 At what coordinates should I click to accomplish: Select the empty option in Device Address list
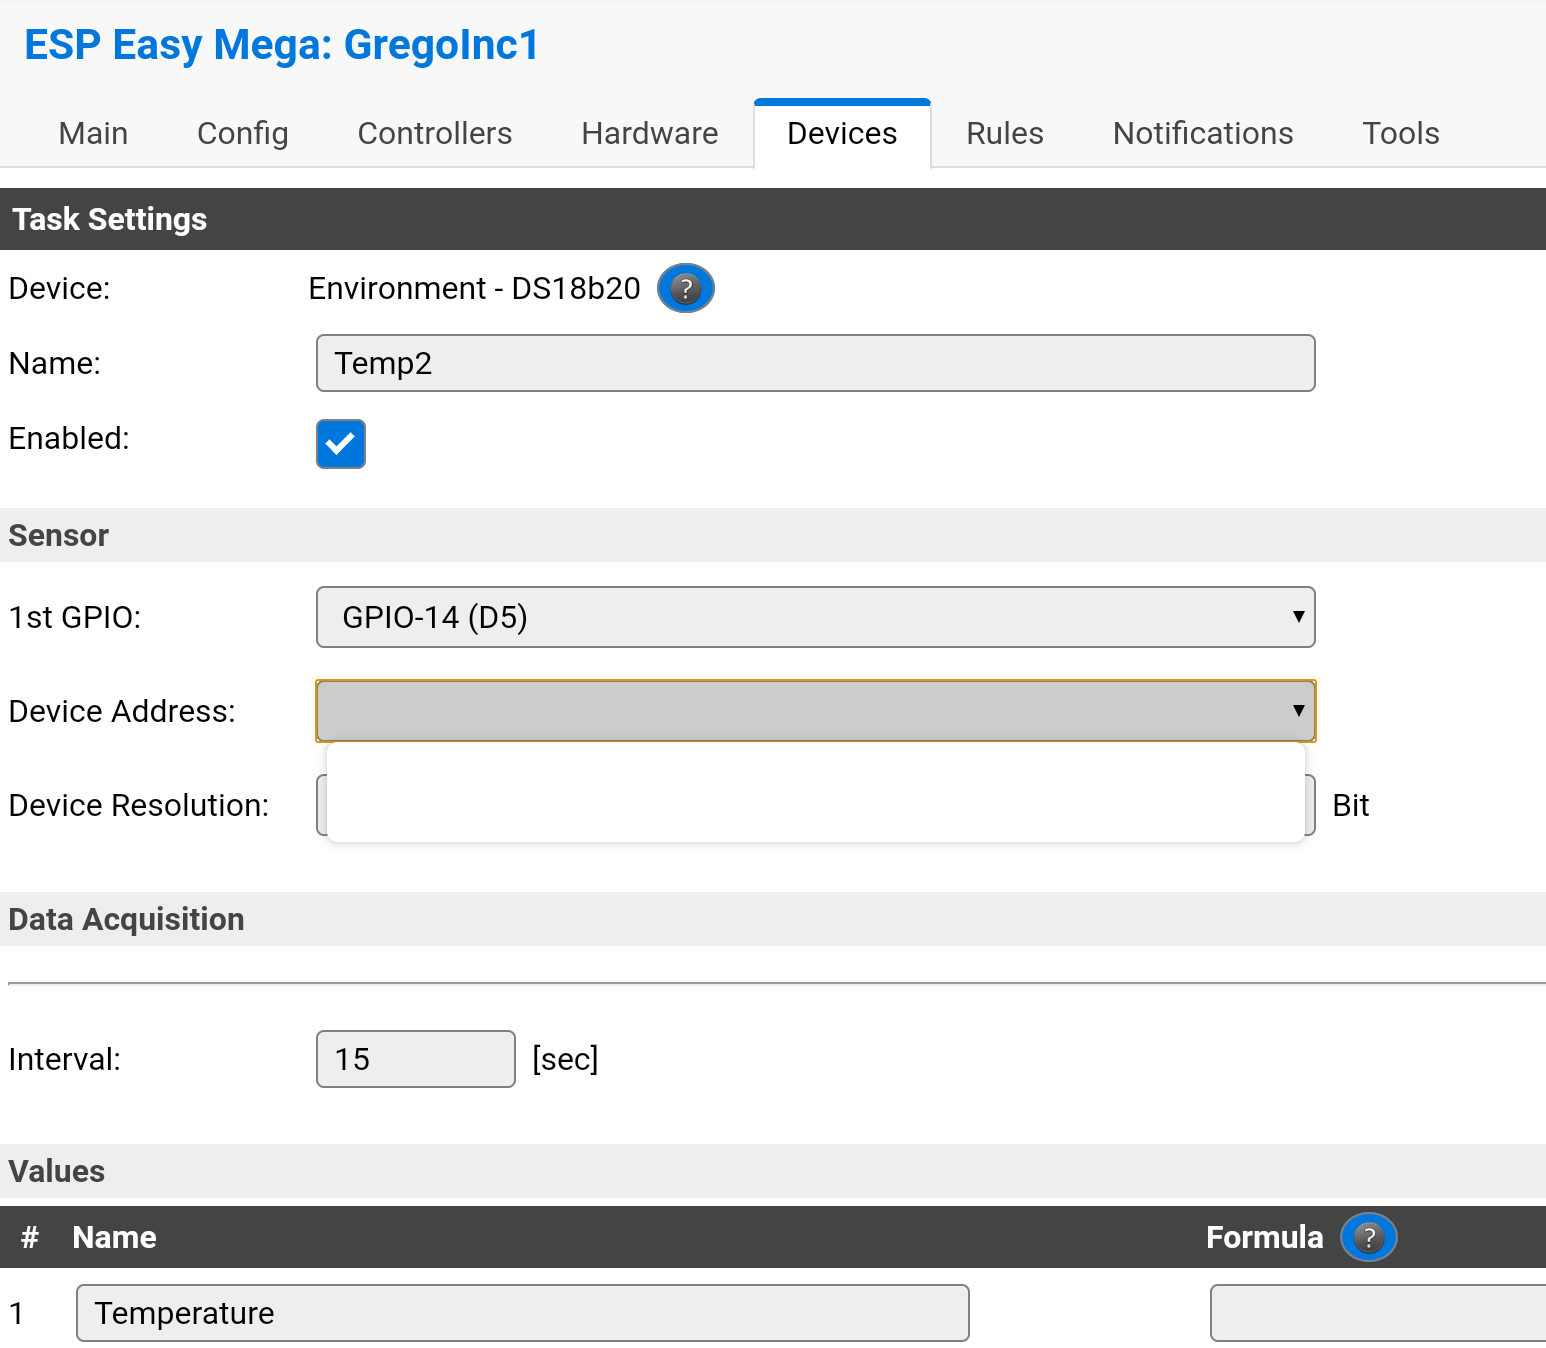pyautogui.click(x=815, y=792)
